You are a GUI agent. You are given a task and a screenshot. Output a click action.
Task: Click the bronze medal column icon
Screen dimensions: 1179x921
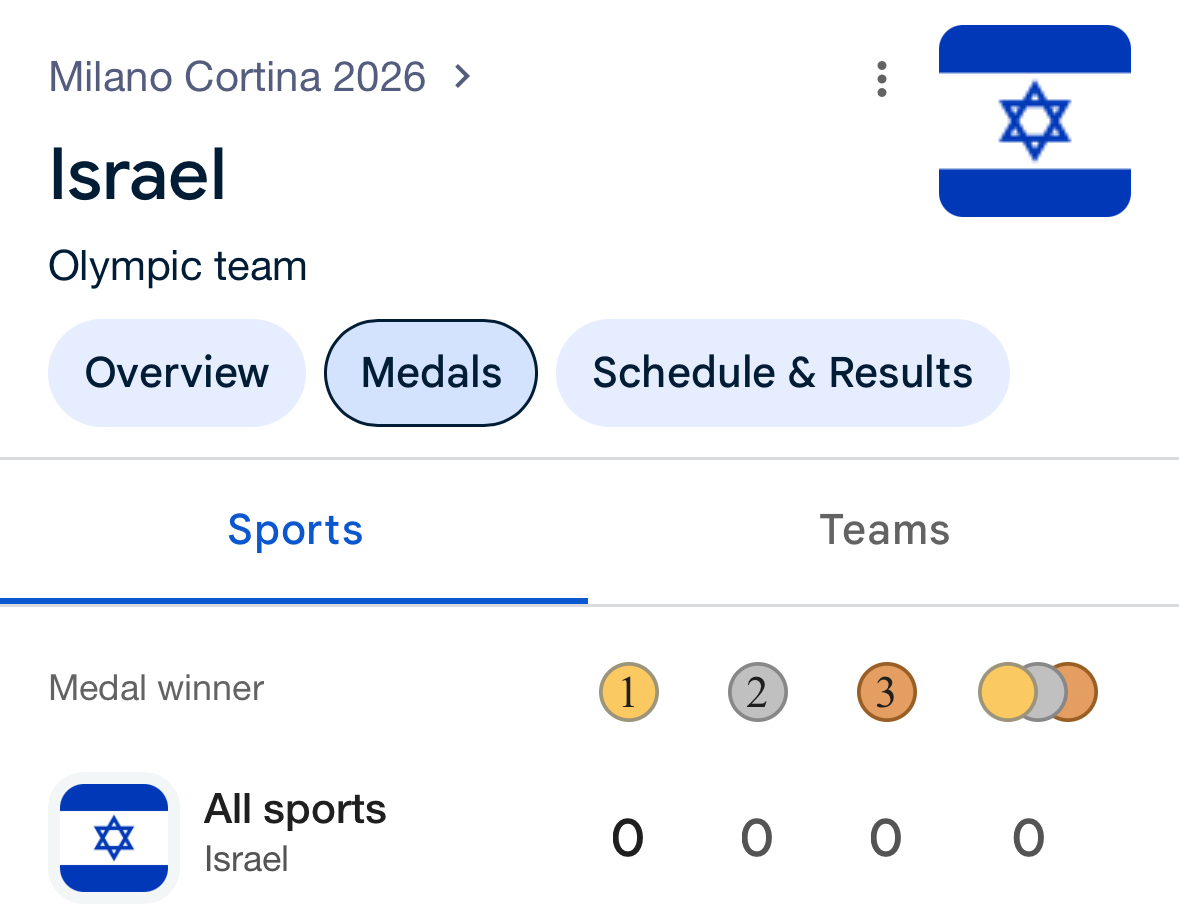(886, 692)
